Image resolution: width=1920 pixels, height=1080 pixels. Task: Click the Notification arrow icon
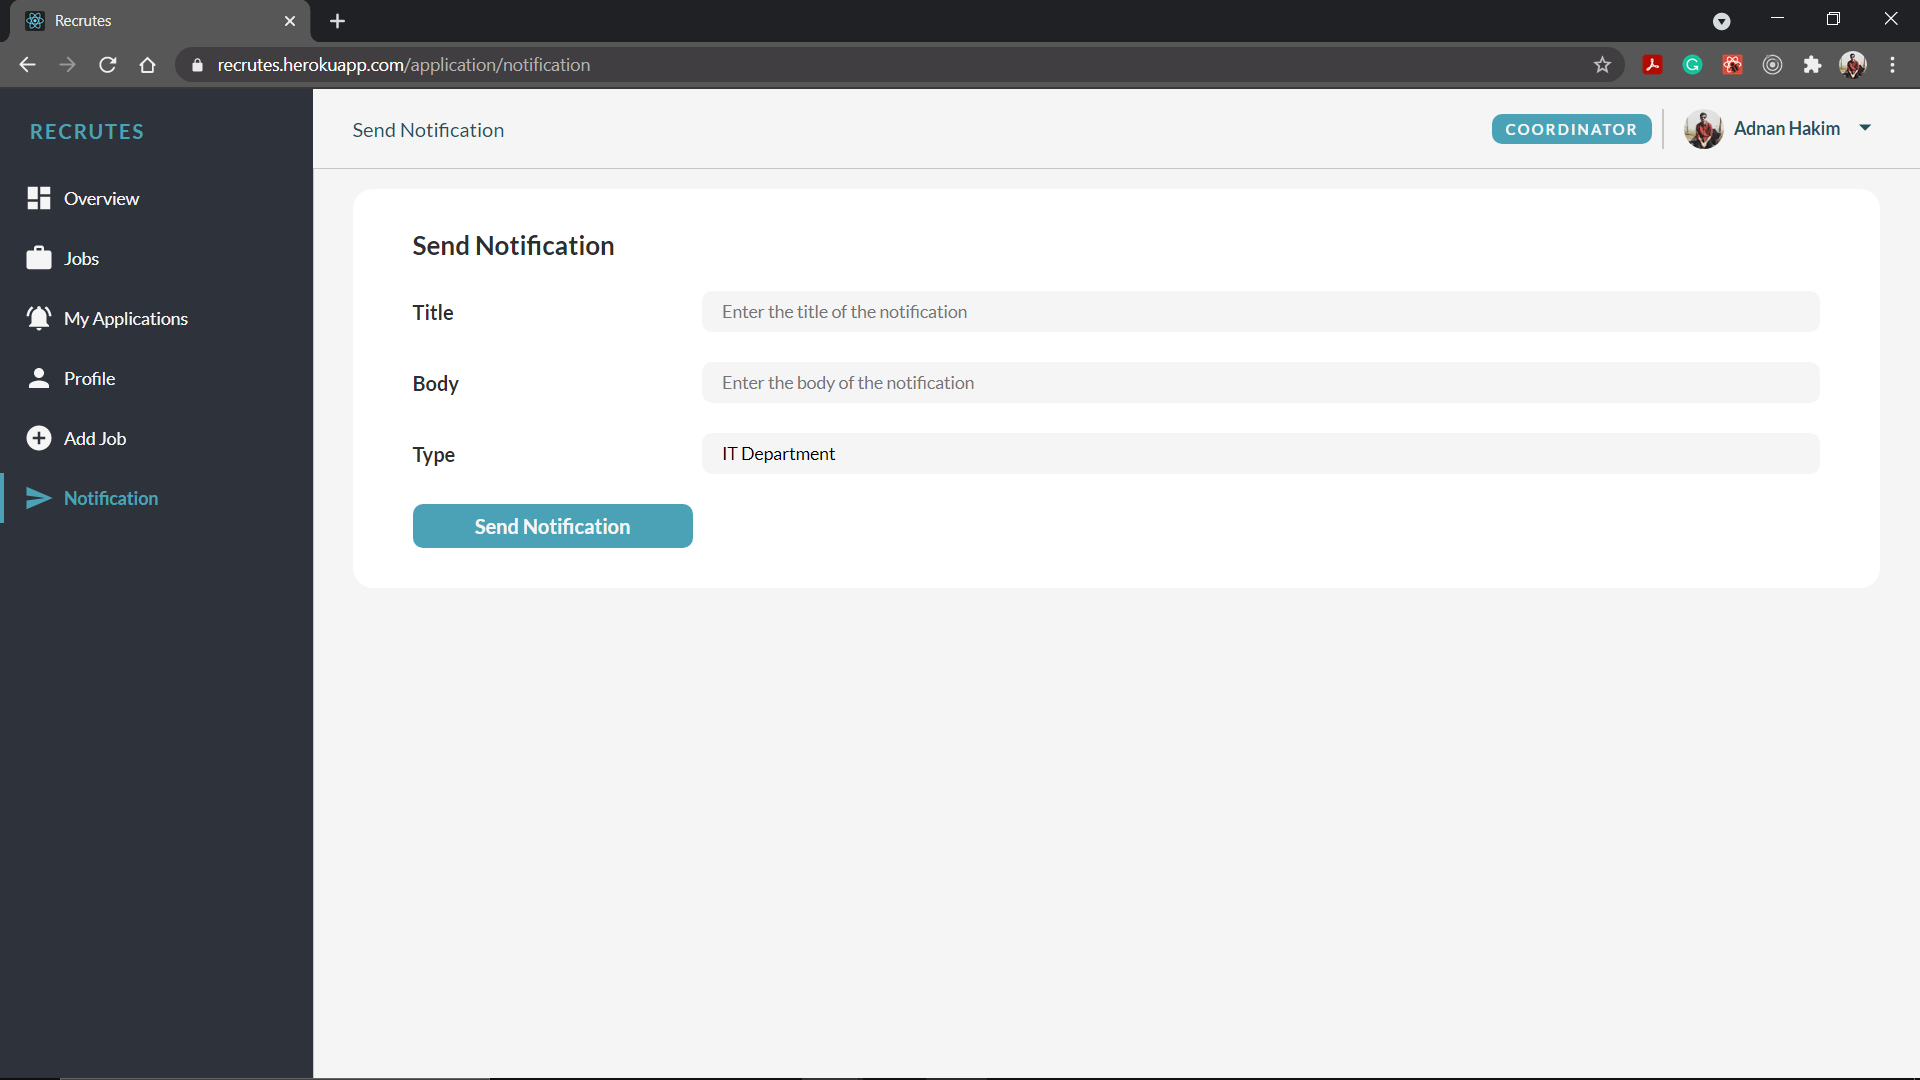tap(38, 497)
